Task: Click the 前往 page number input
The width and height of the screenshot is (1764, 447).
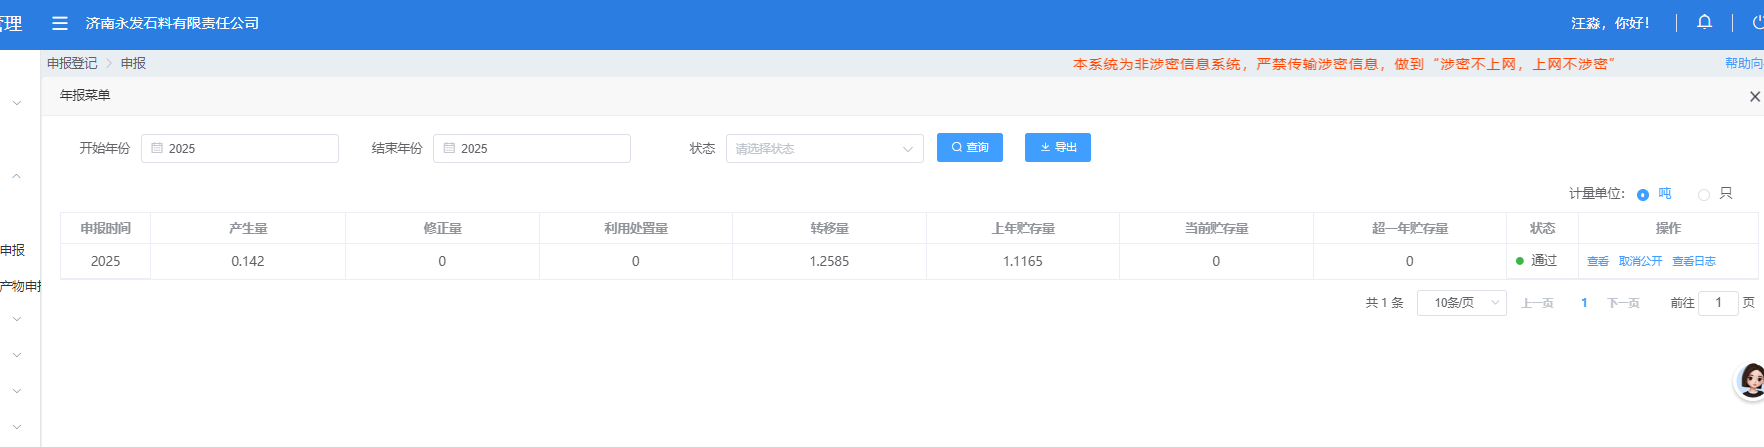Action: tap(1718, 303)
